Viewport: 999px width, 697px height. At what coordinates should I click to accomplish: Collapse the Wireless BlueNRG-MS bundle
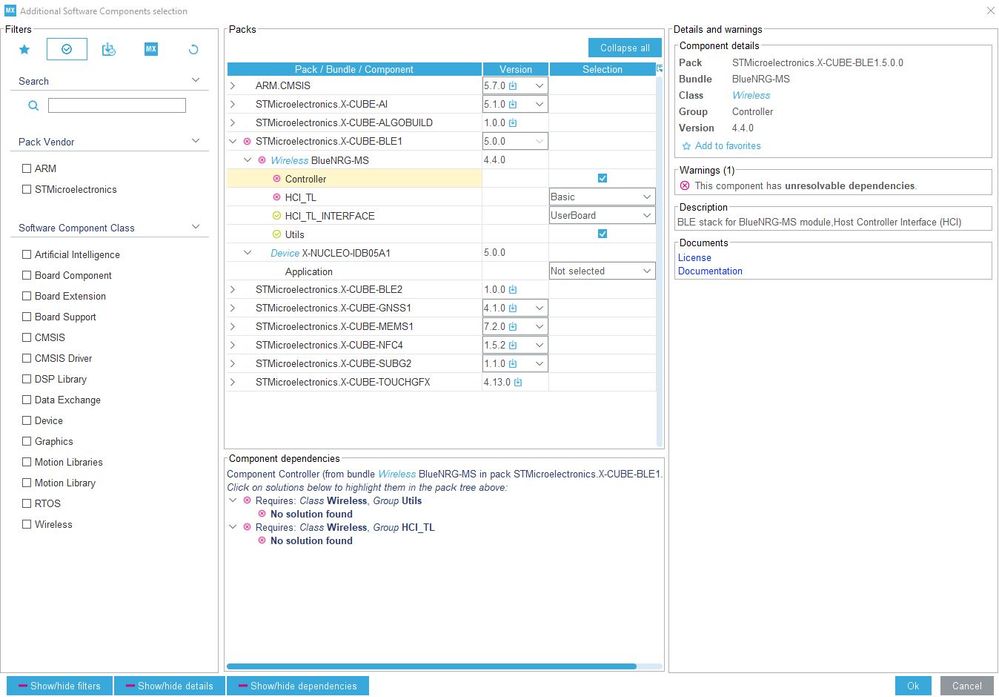(x=248, y=161)
